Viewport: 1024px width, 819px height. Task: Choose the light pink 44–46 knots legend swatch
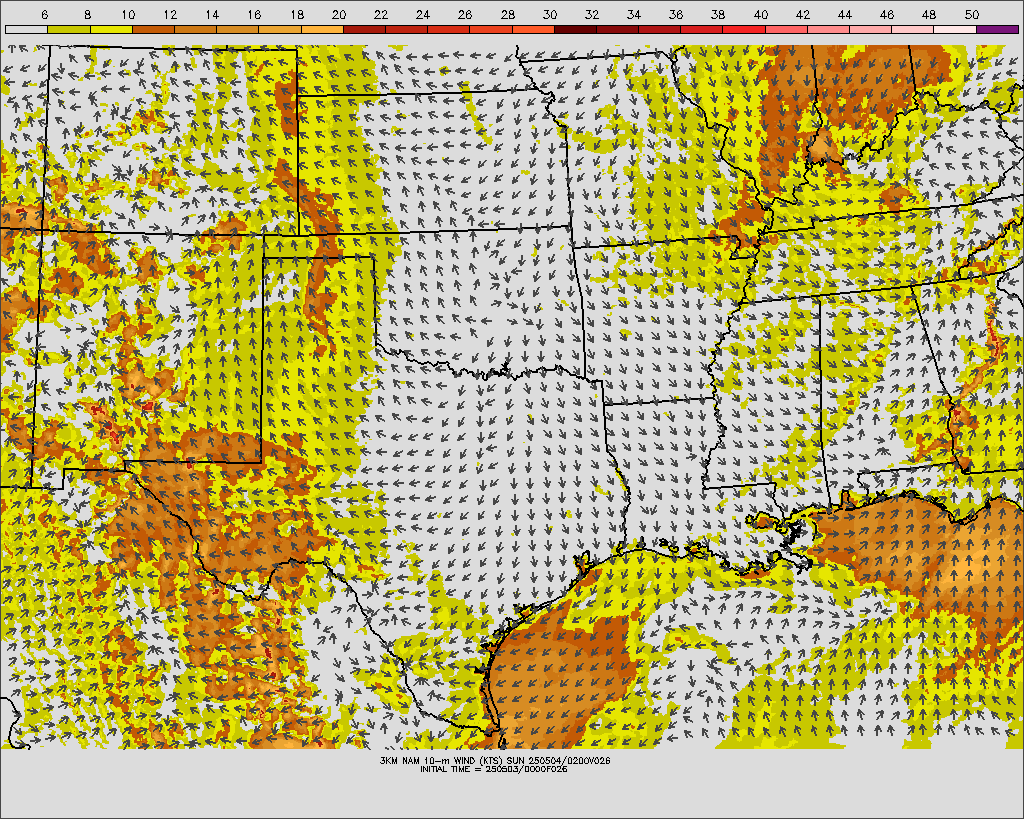click(871, 29)
